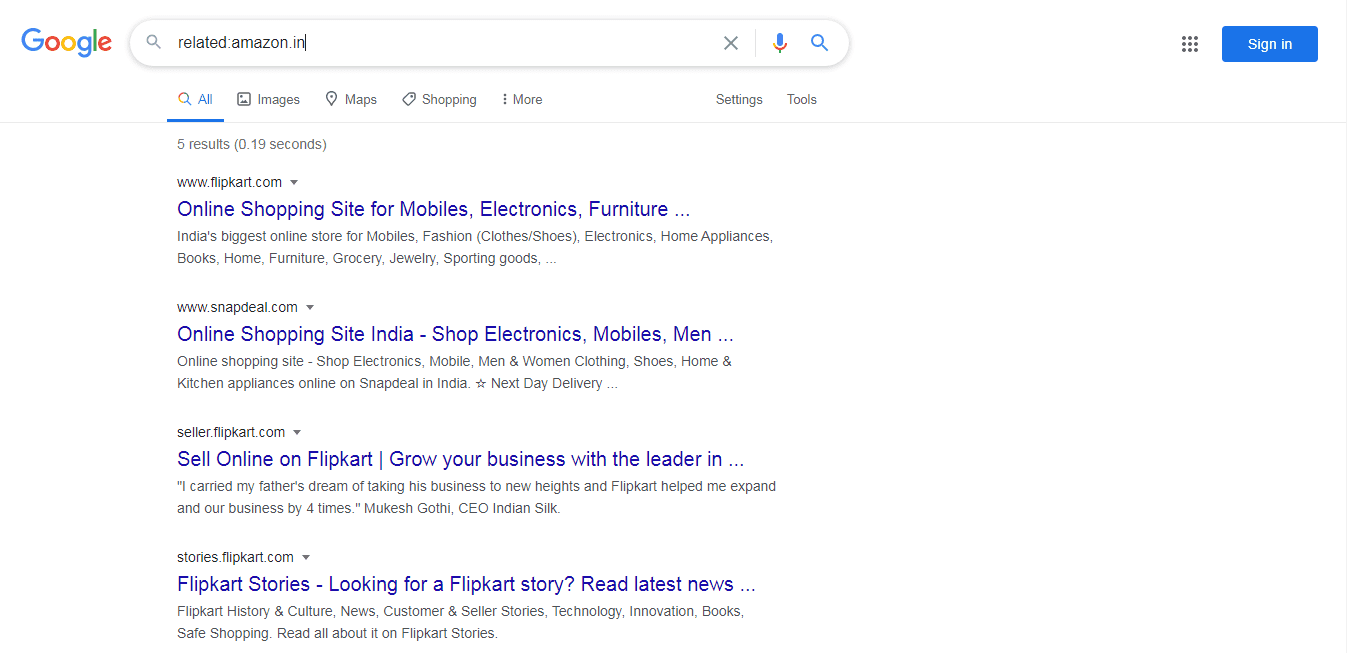Open the Sell Online on Flipkart result
This screenshot has width=1347, height=653.
(460, 459)
